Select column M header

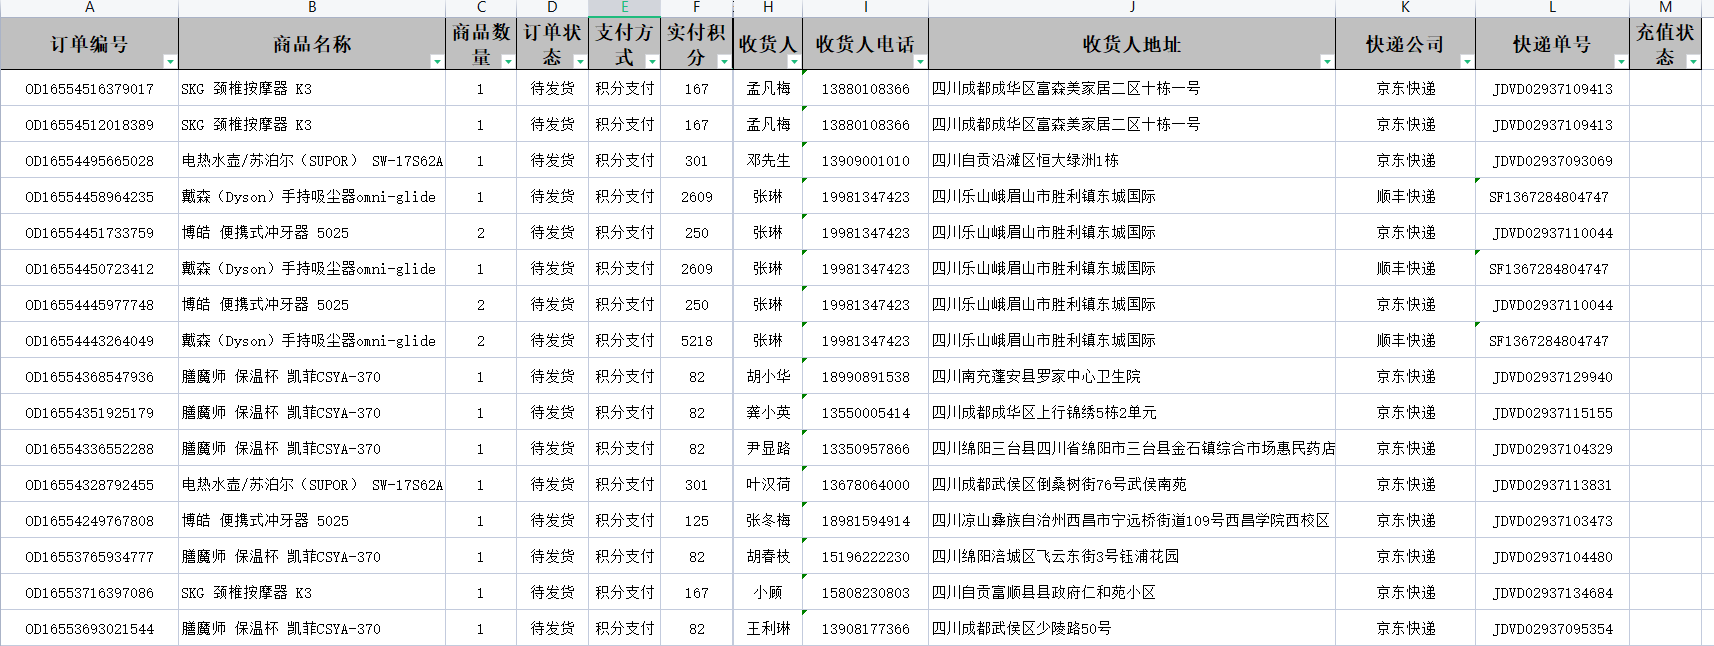(1665, 7)
